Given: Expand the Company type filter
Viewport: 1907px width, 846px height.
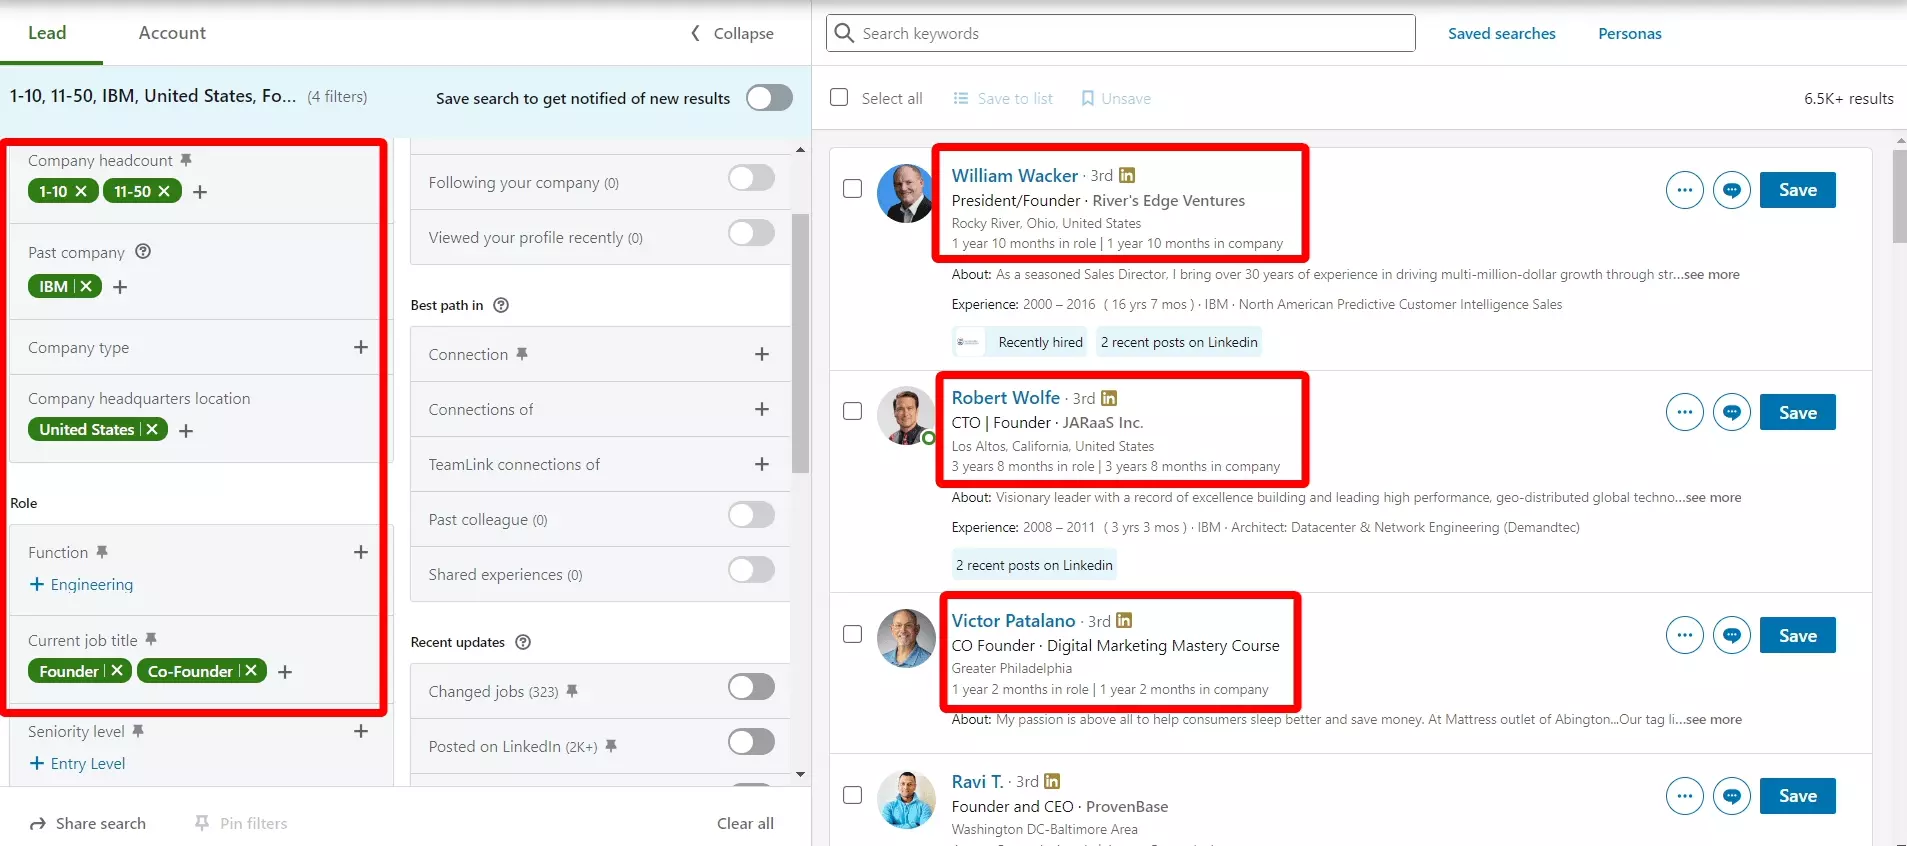Looking at the screenshot, I should tap(361, 347).
